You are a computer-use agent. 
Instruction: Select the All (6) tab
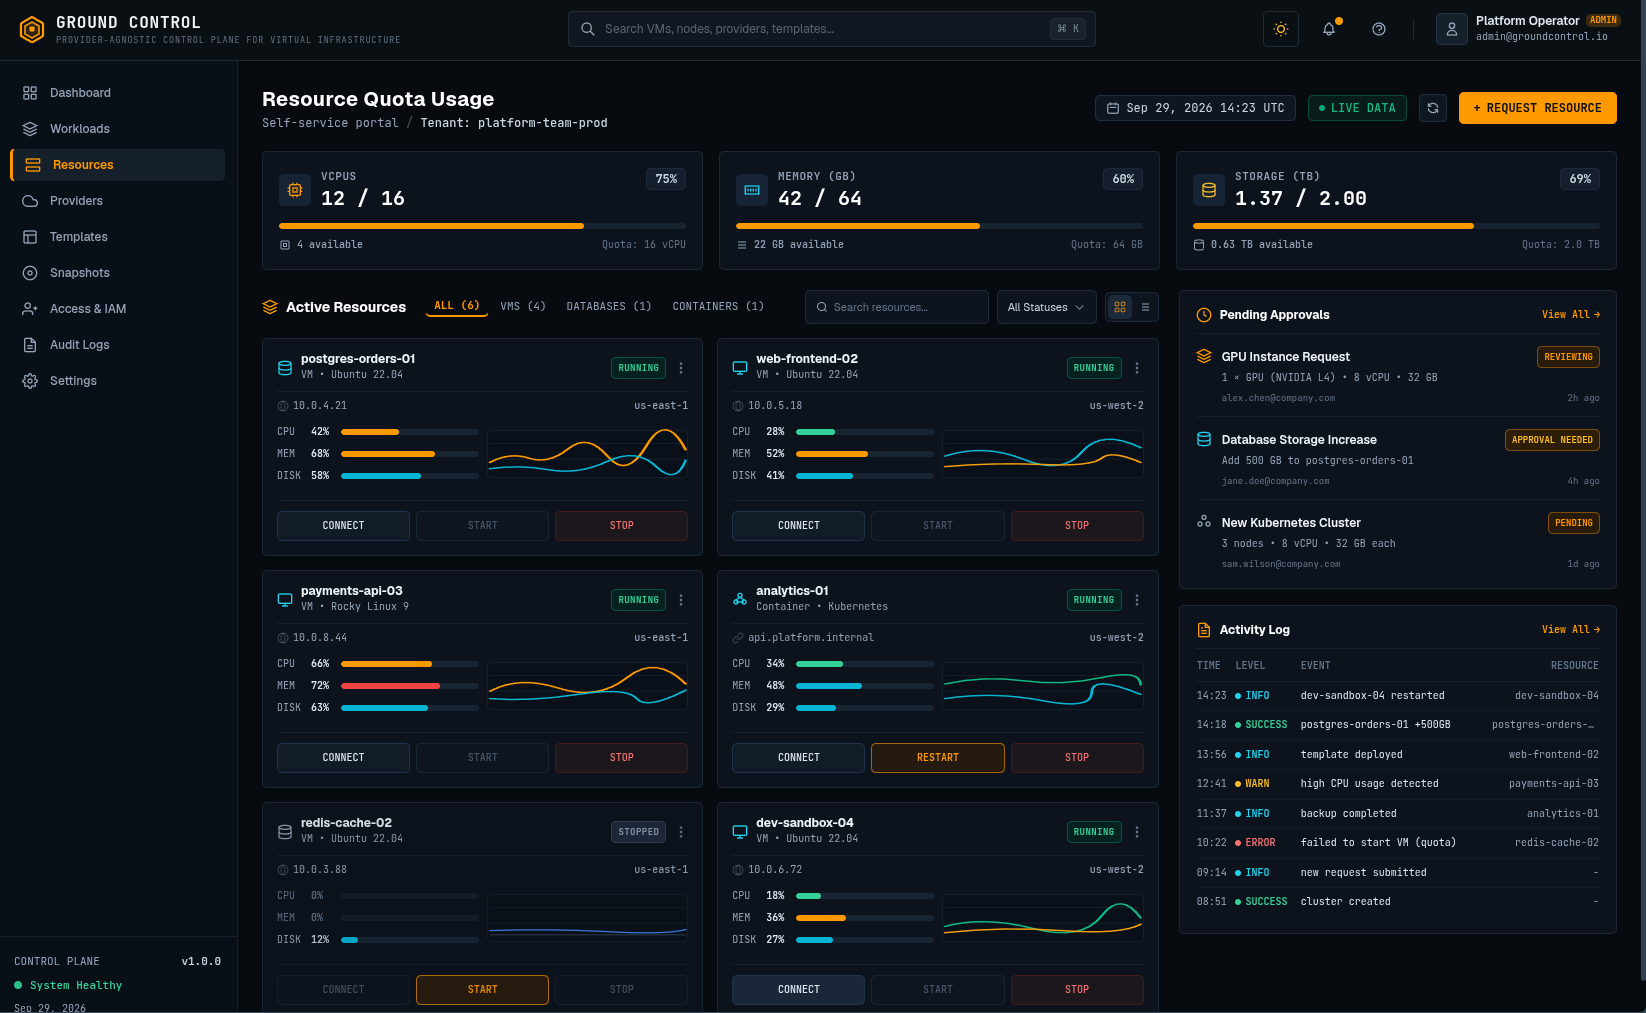(457, 306)
